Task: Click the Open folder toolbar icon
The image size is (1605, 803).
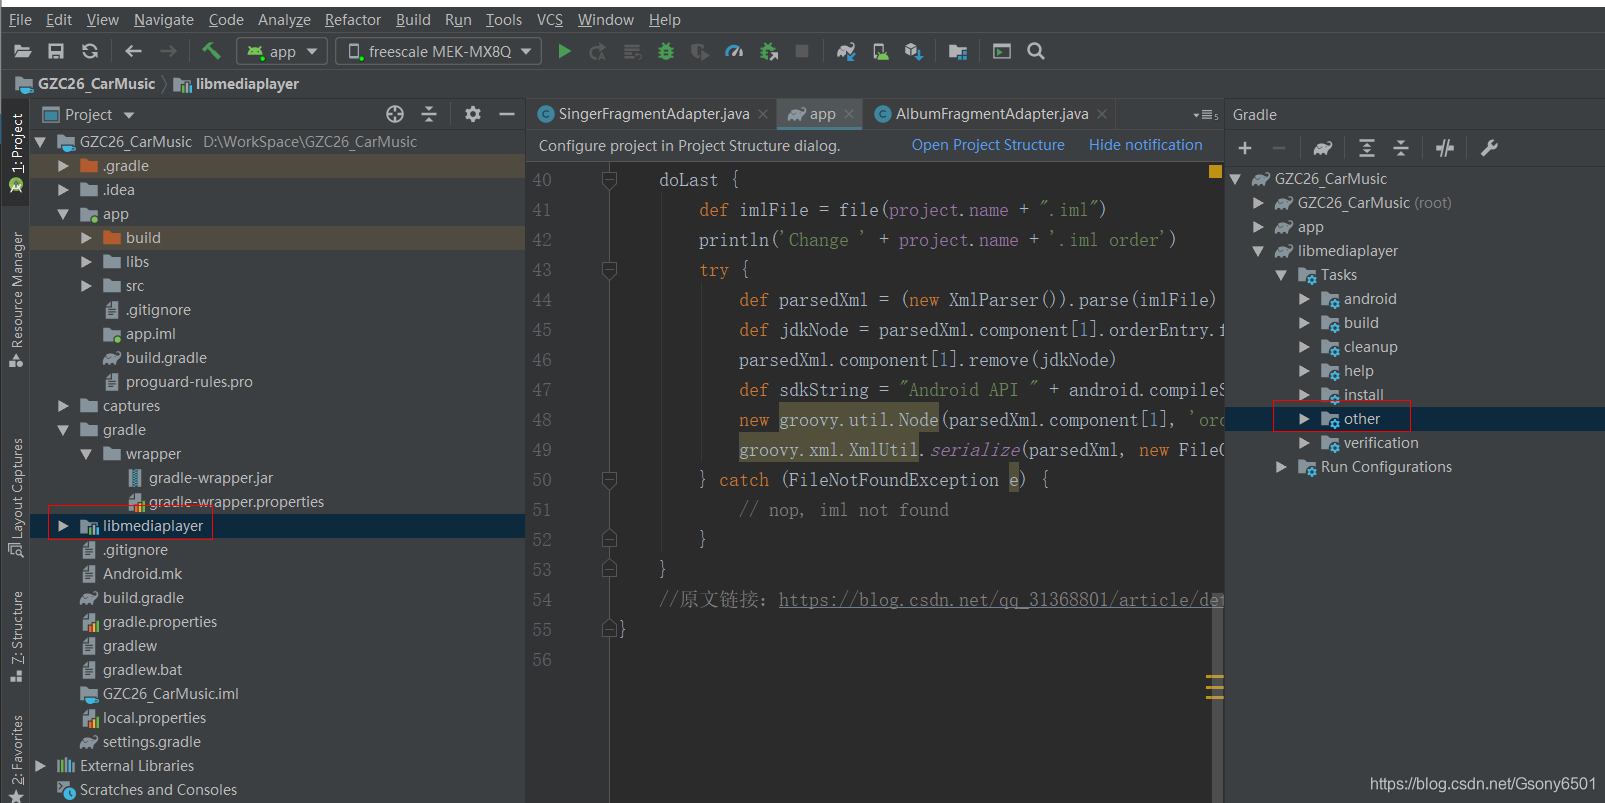Action: (x=22, y=51)
